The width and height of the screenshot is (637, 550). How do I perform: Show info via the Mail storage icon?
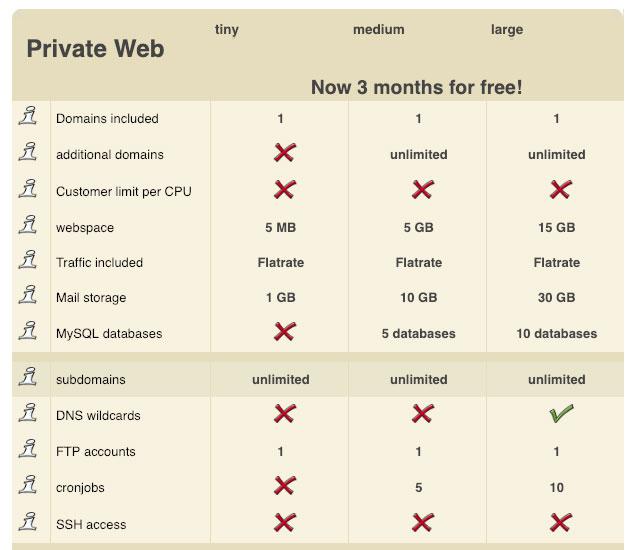click(28, 294)
